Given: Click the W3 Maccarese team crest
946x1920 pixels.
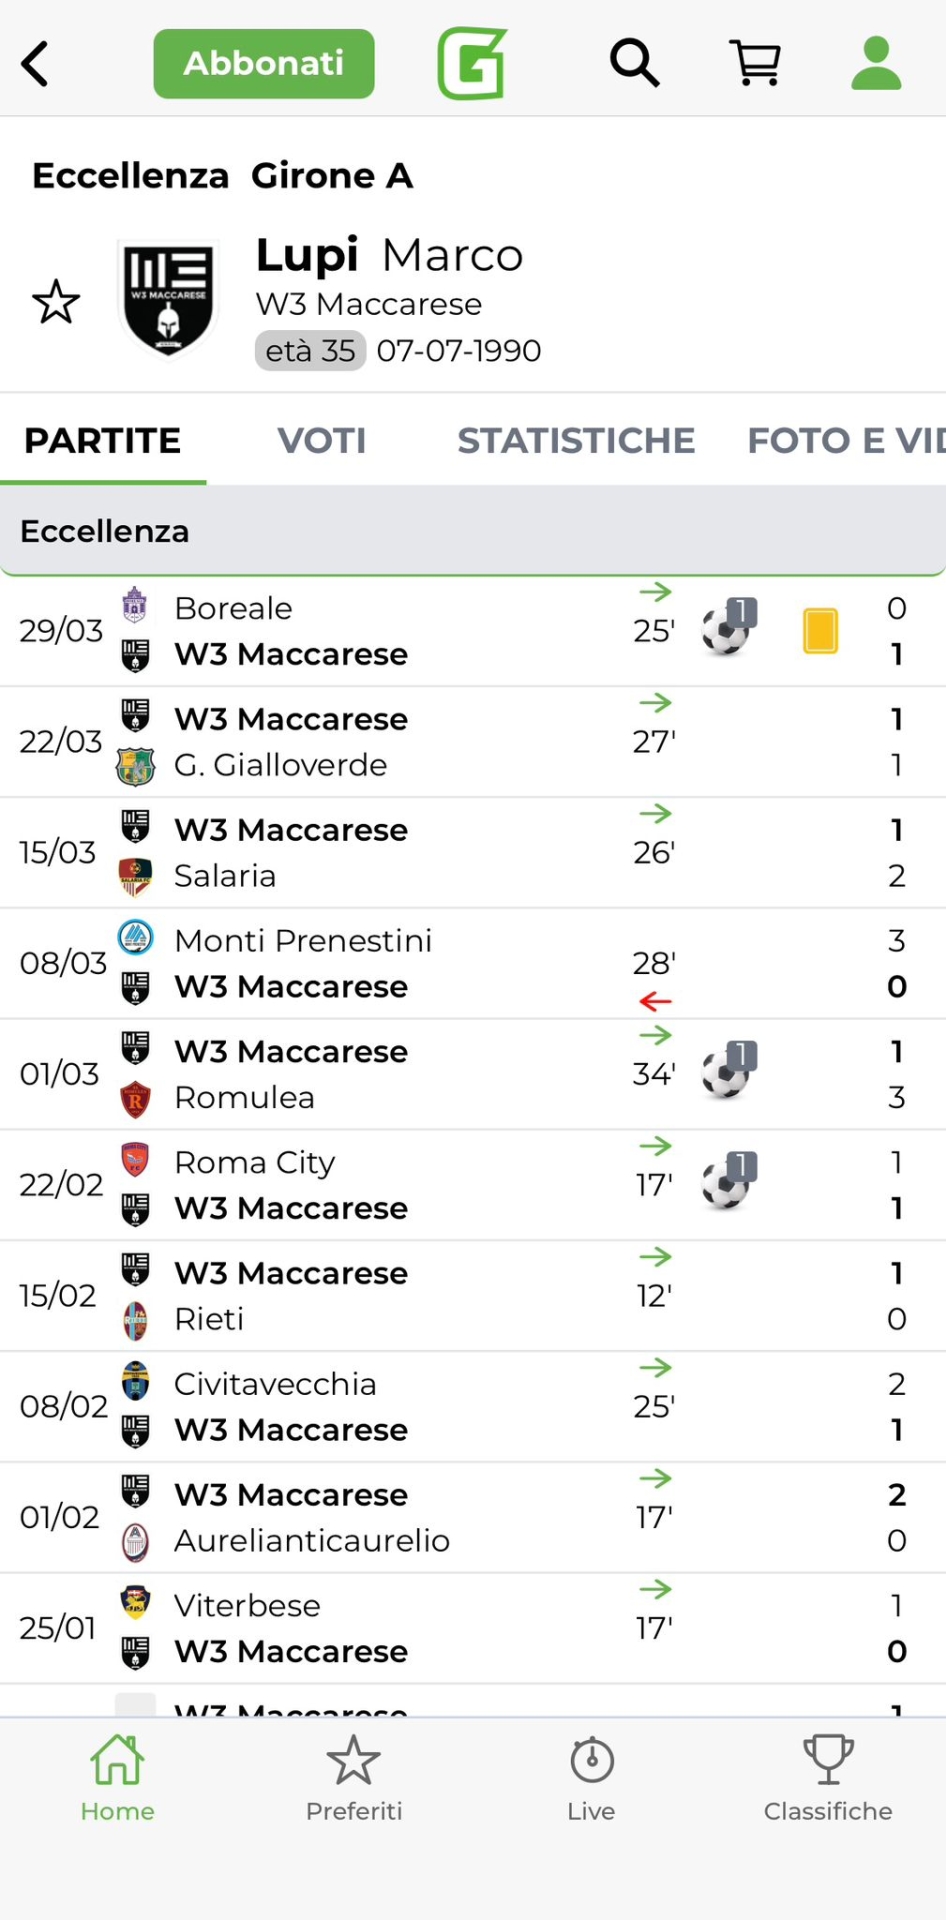Looking at the screenshot, I should coord(167,298).
